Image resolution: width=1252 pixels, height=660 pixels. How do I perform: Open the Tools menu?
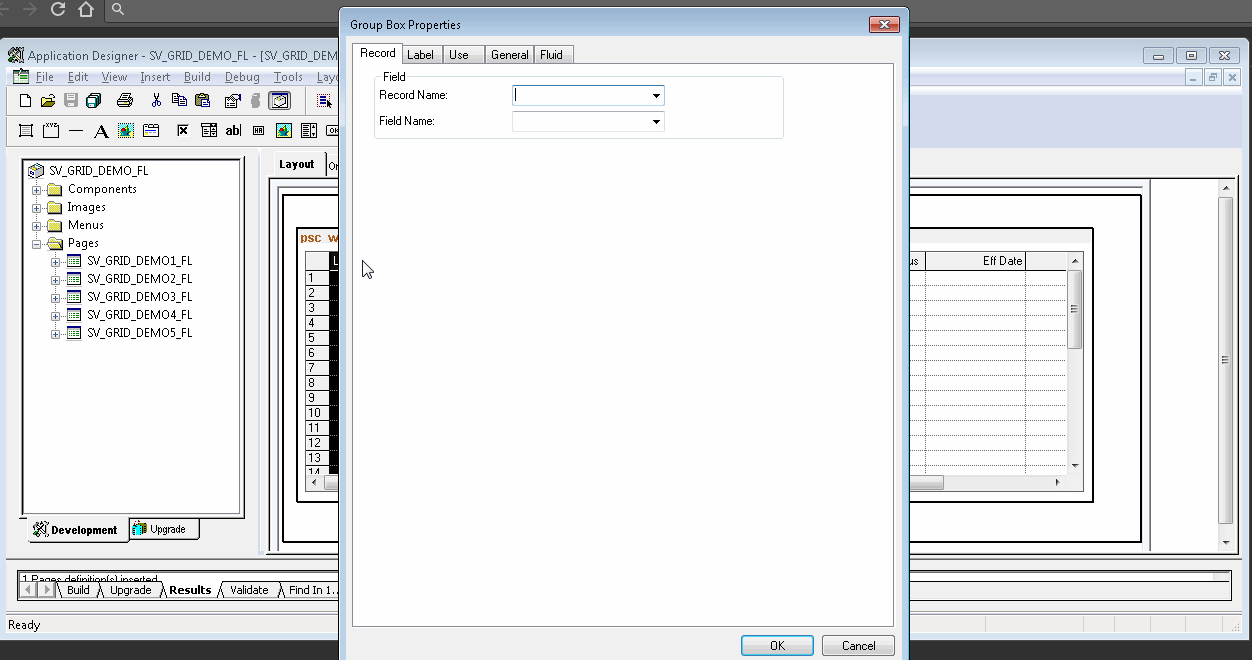pyautogui.click(x=288, y=76)
